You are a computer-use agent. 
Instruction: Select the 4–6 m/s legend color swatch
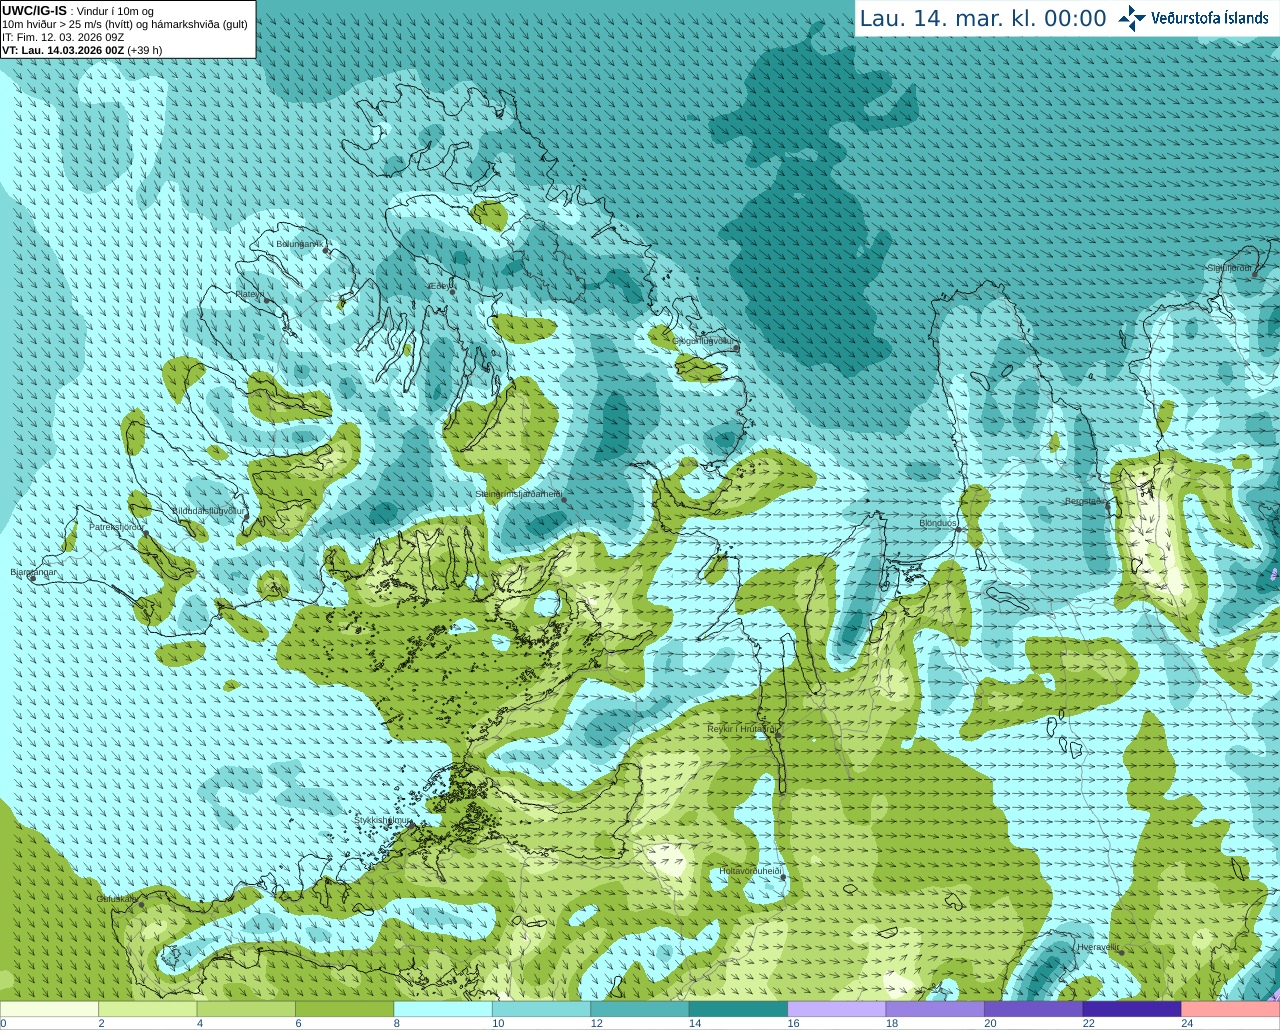click(x=246, y=1009)
